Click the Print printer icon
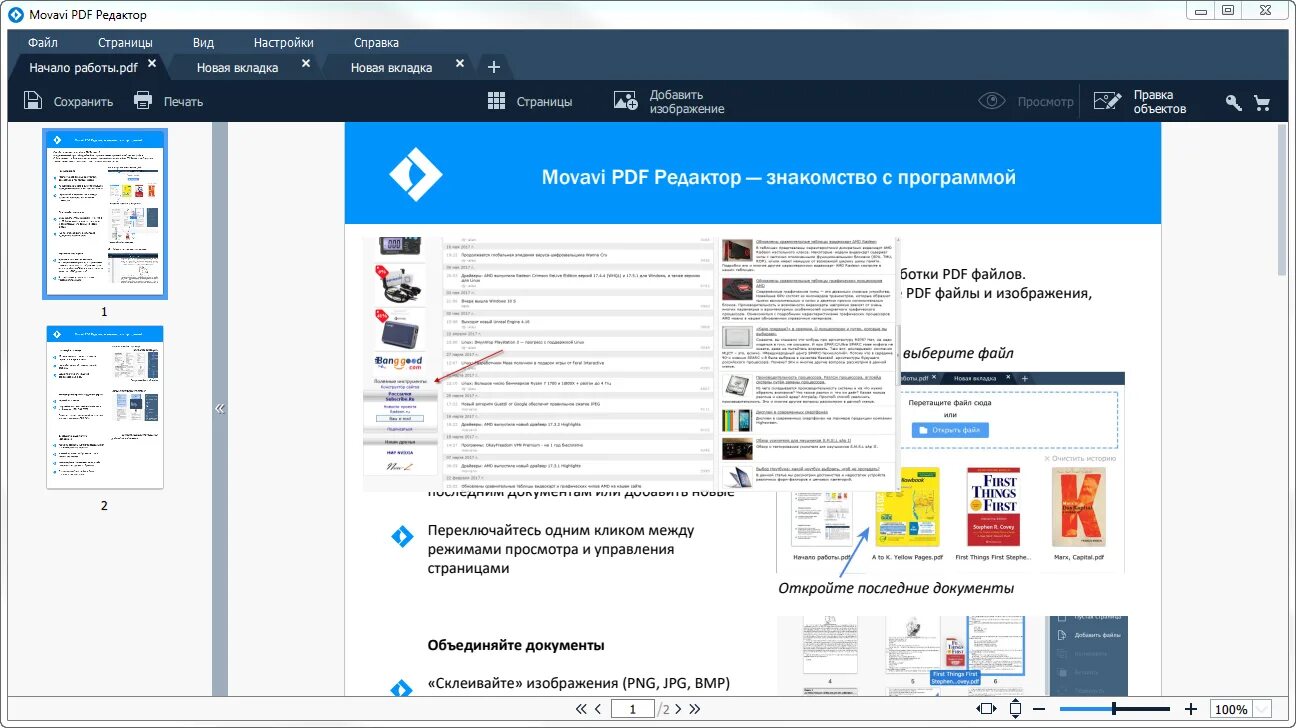Image resolution: width=1296 pixels, height=728 pixels. 143,100
